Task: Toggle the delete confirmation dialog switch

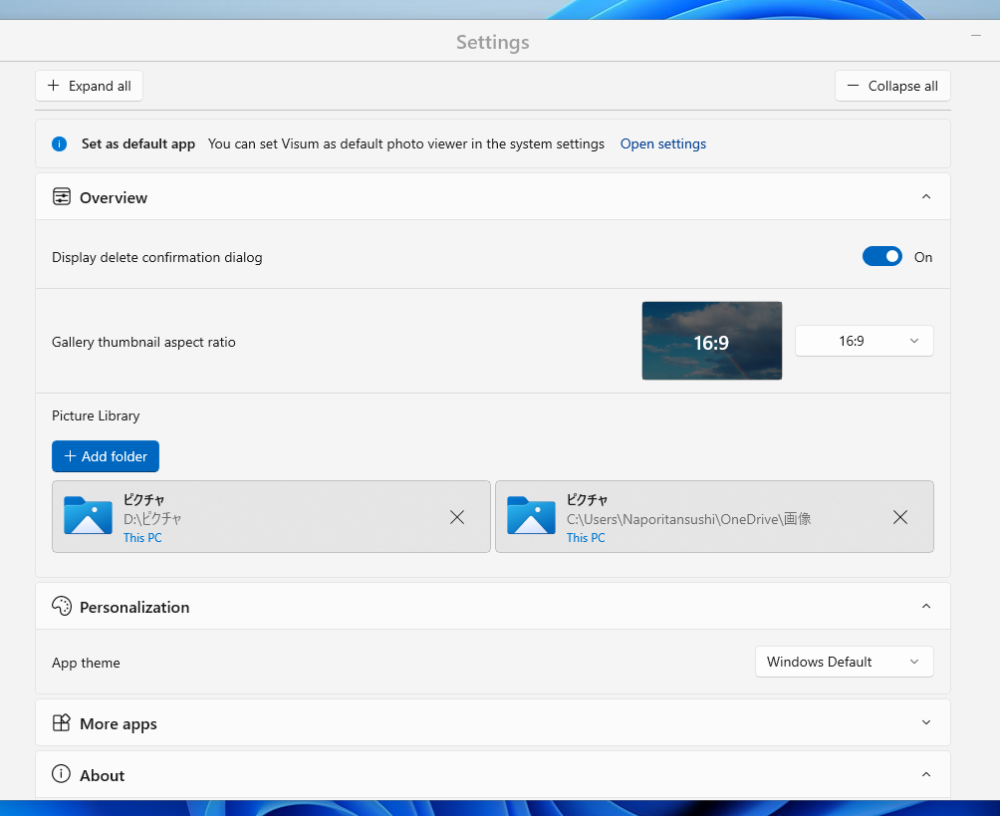Action: (x=882, y=257)
